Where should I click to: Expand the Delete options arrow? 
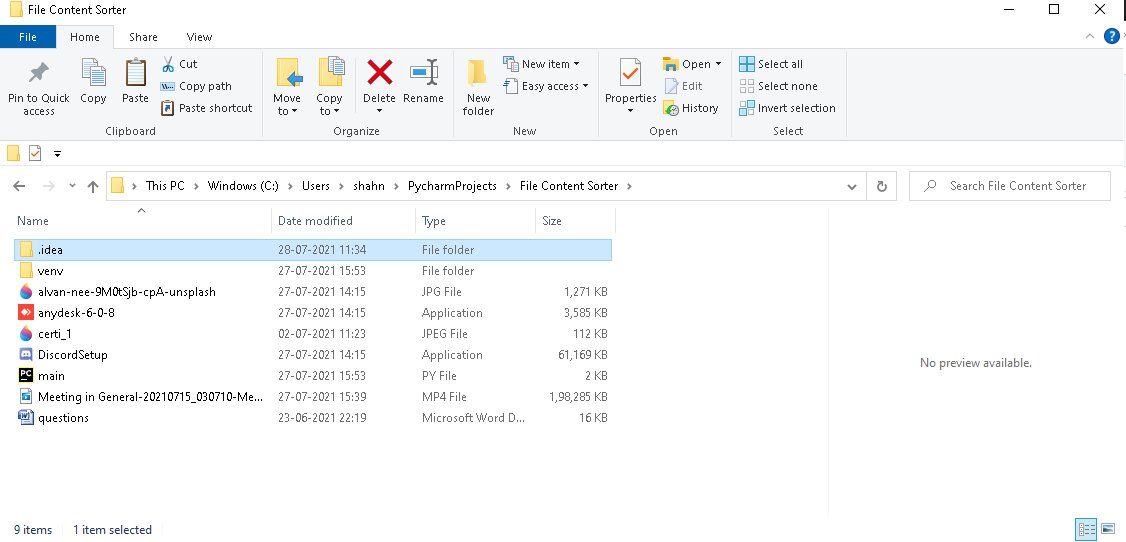pyautogui.click(x=379, y=111)
